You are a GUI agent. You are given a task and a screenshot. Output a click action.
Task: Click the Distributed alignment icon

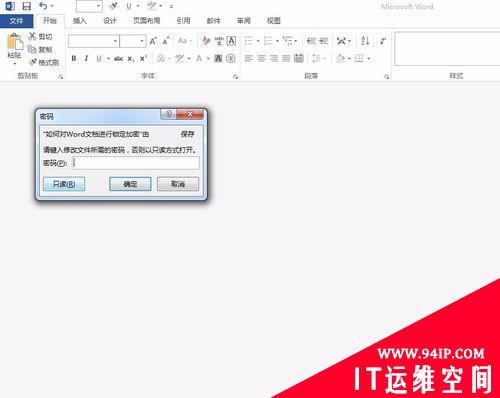[x=299, y=58]
